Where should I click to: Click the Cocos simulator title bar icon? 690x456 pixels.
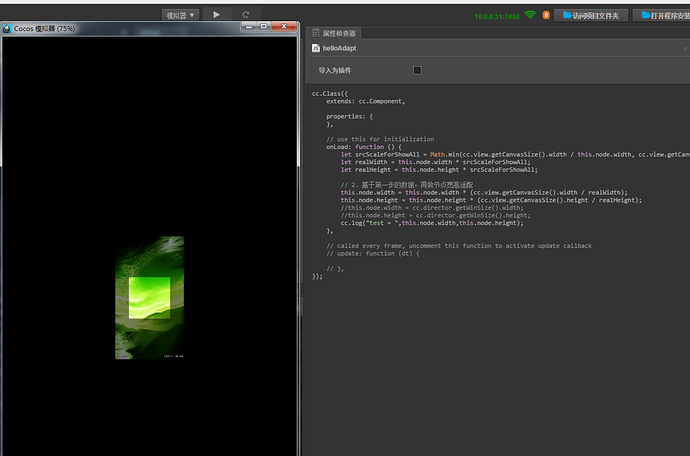7,29
